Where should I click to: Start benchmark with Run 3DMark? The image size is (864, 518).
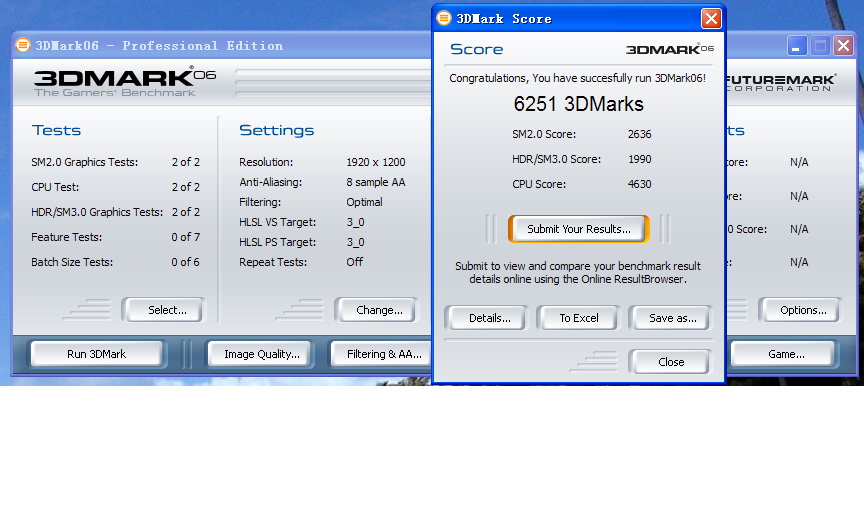pos(97,354)
